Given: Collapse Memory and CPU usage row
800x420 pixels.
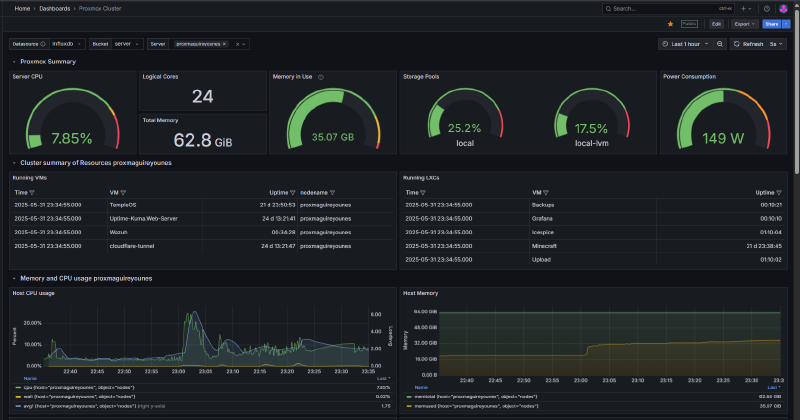Looking at the screenshot, I should pyautogui.click(x=14, y=279).
